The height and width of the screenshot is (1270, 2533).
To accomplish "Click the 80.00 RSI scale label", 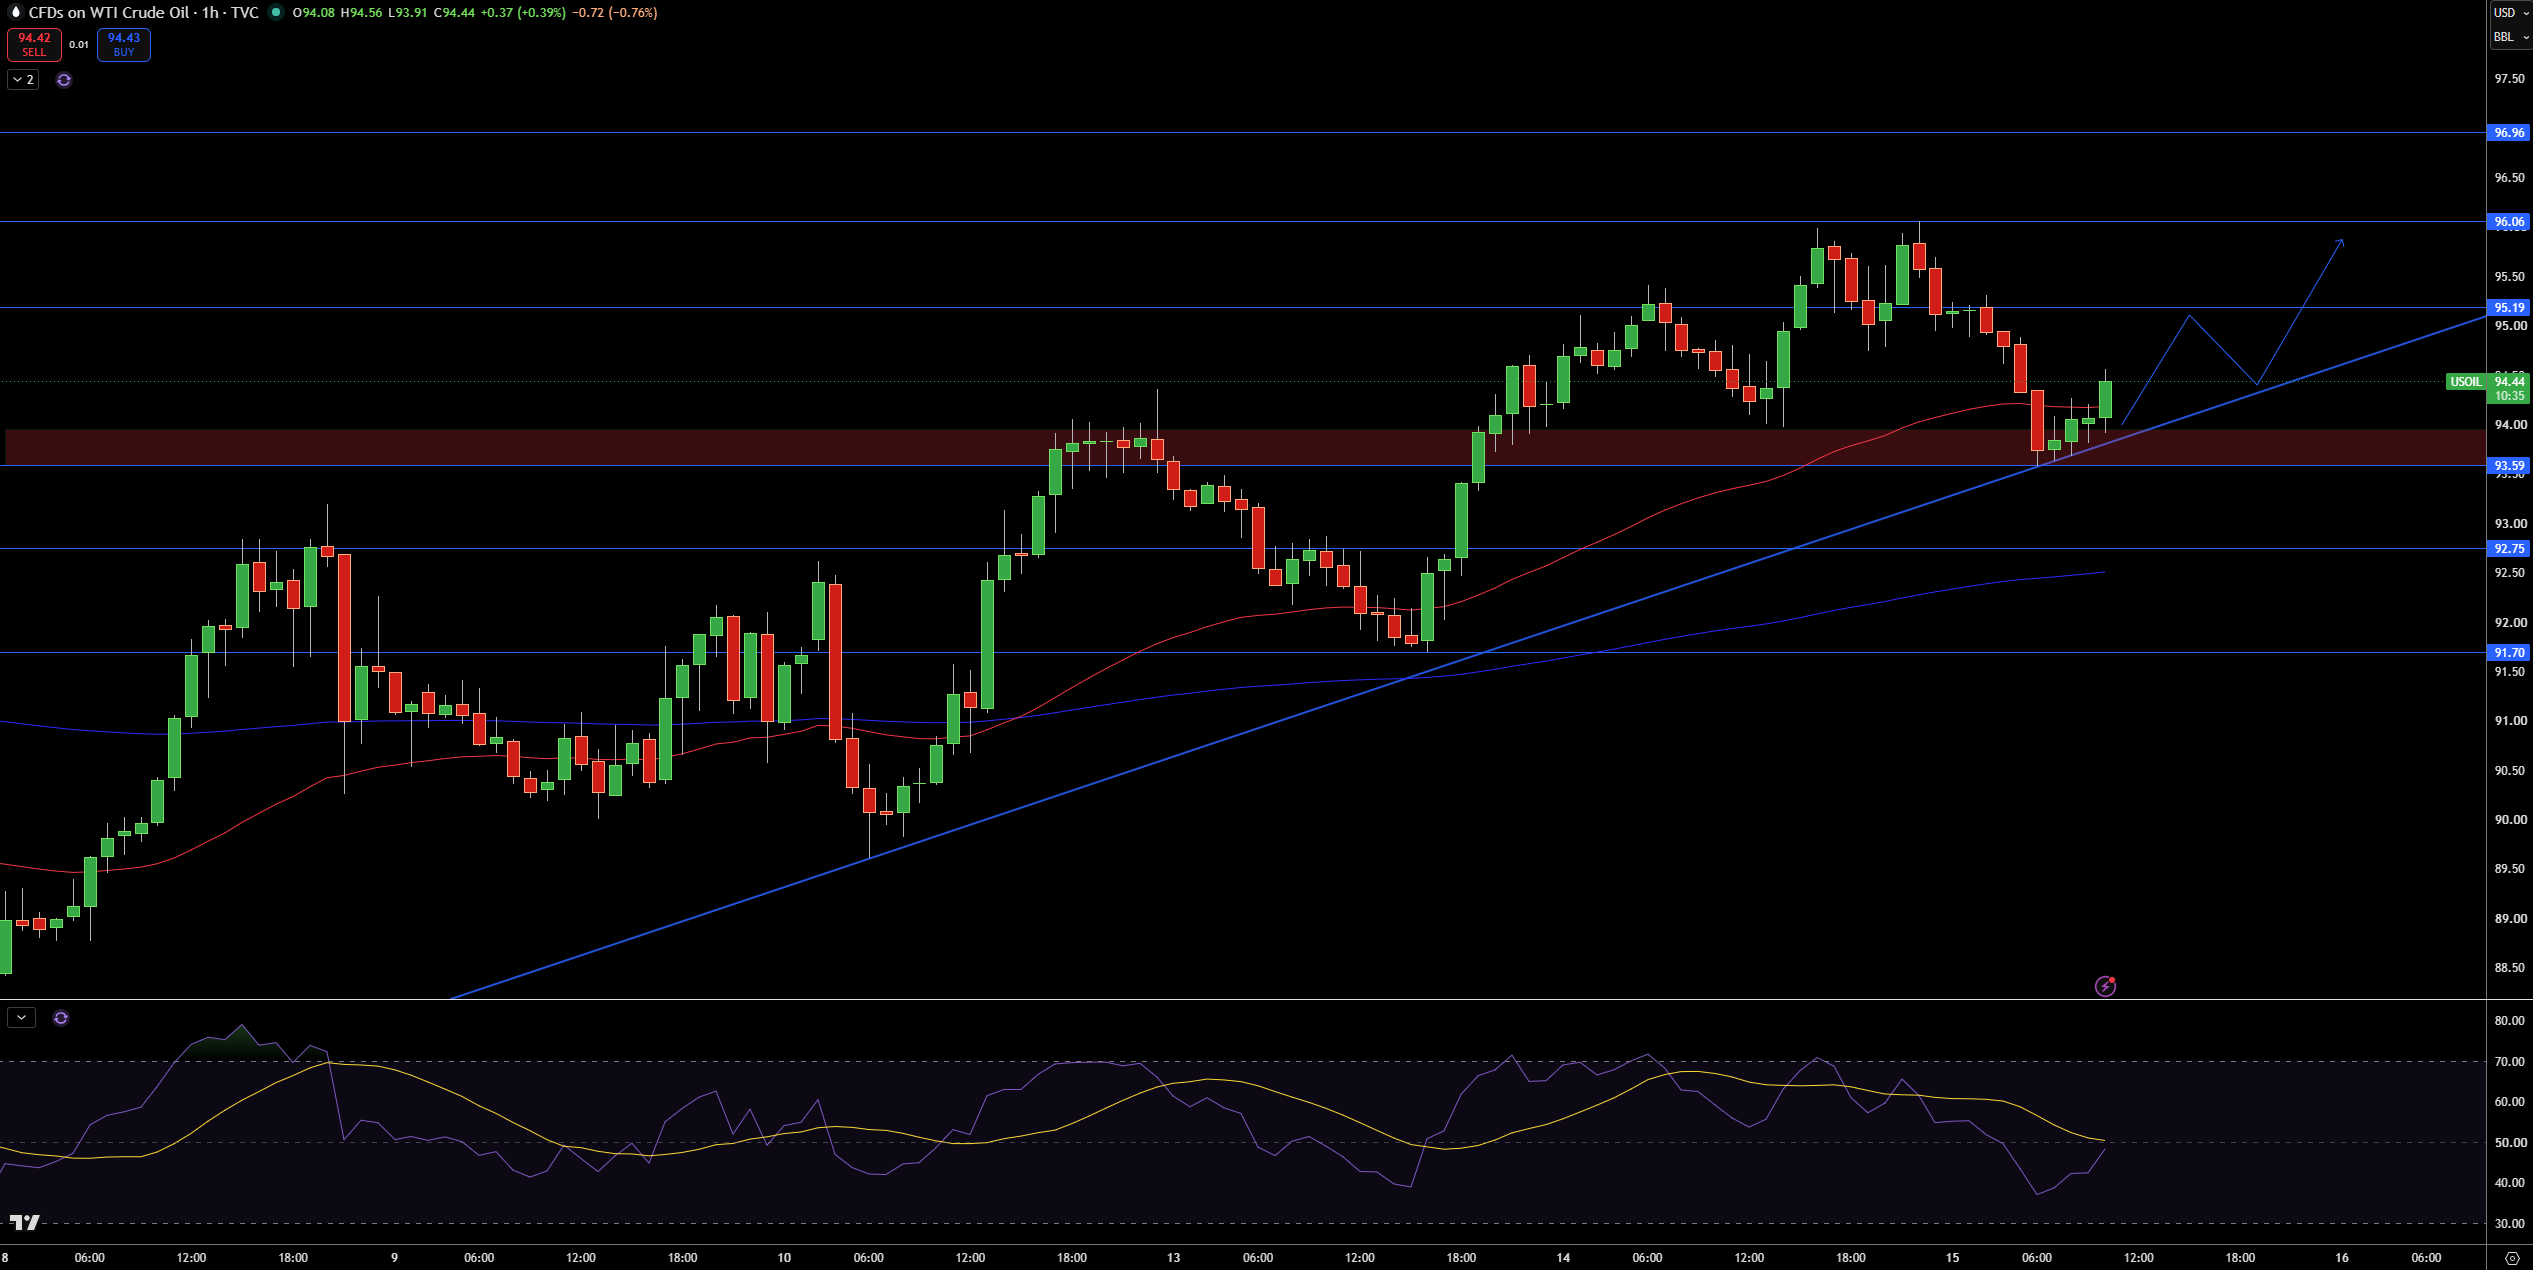I will coord(2509,1021).
